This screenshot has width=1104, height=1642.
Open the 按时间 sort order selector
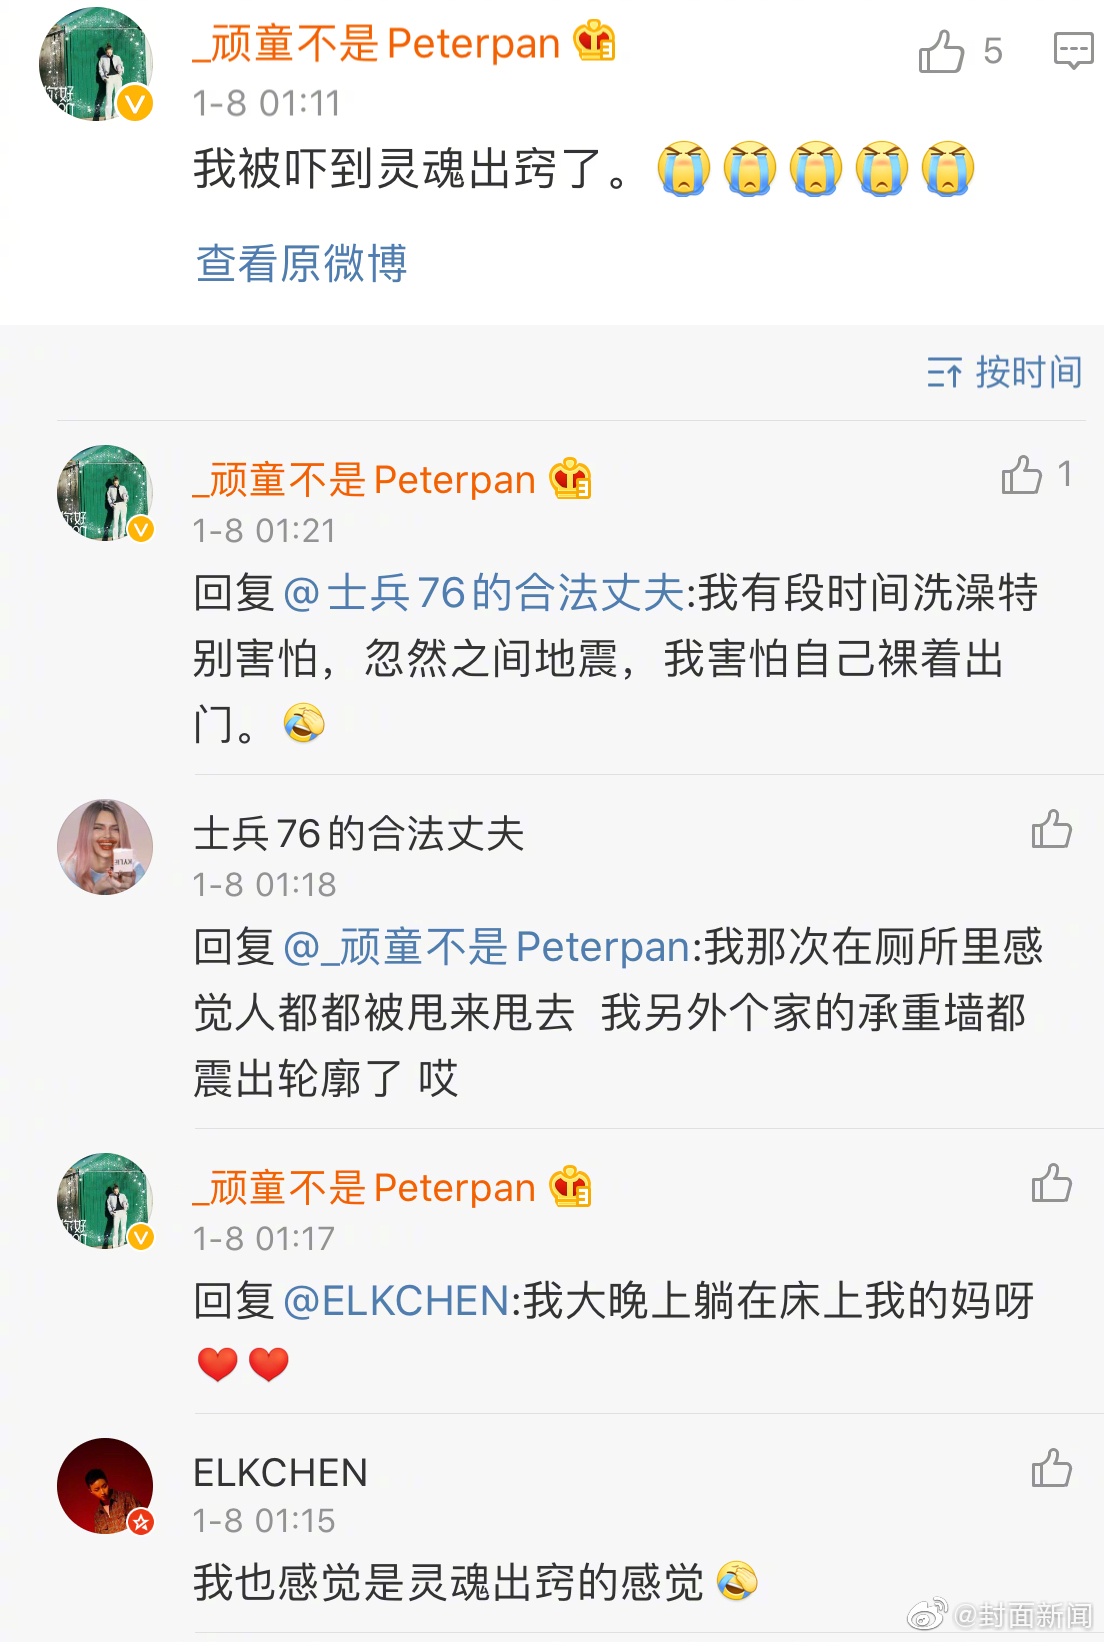pos(1004,372)
